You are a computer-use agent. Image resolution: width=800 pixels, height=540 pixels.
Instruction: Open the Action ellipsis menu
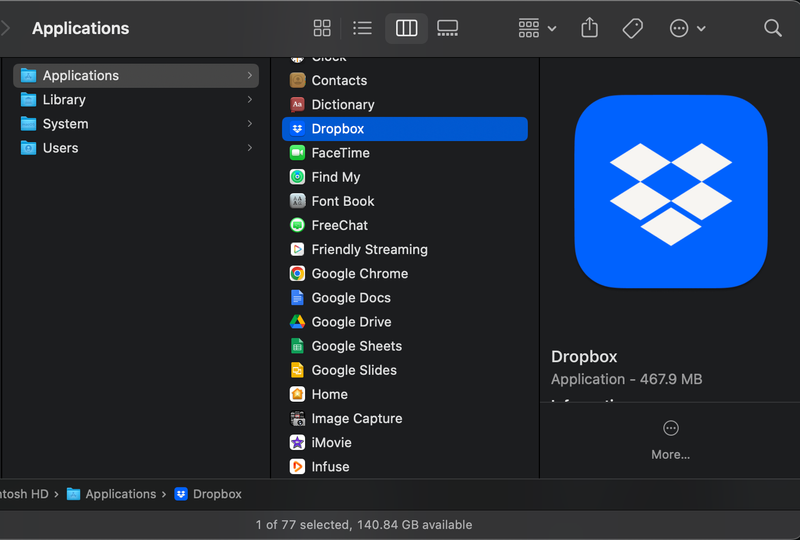tap(687, 29)
